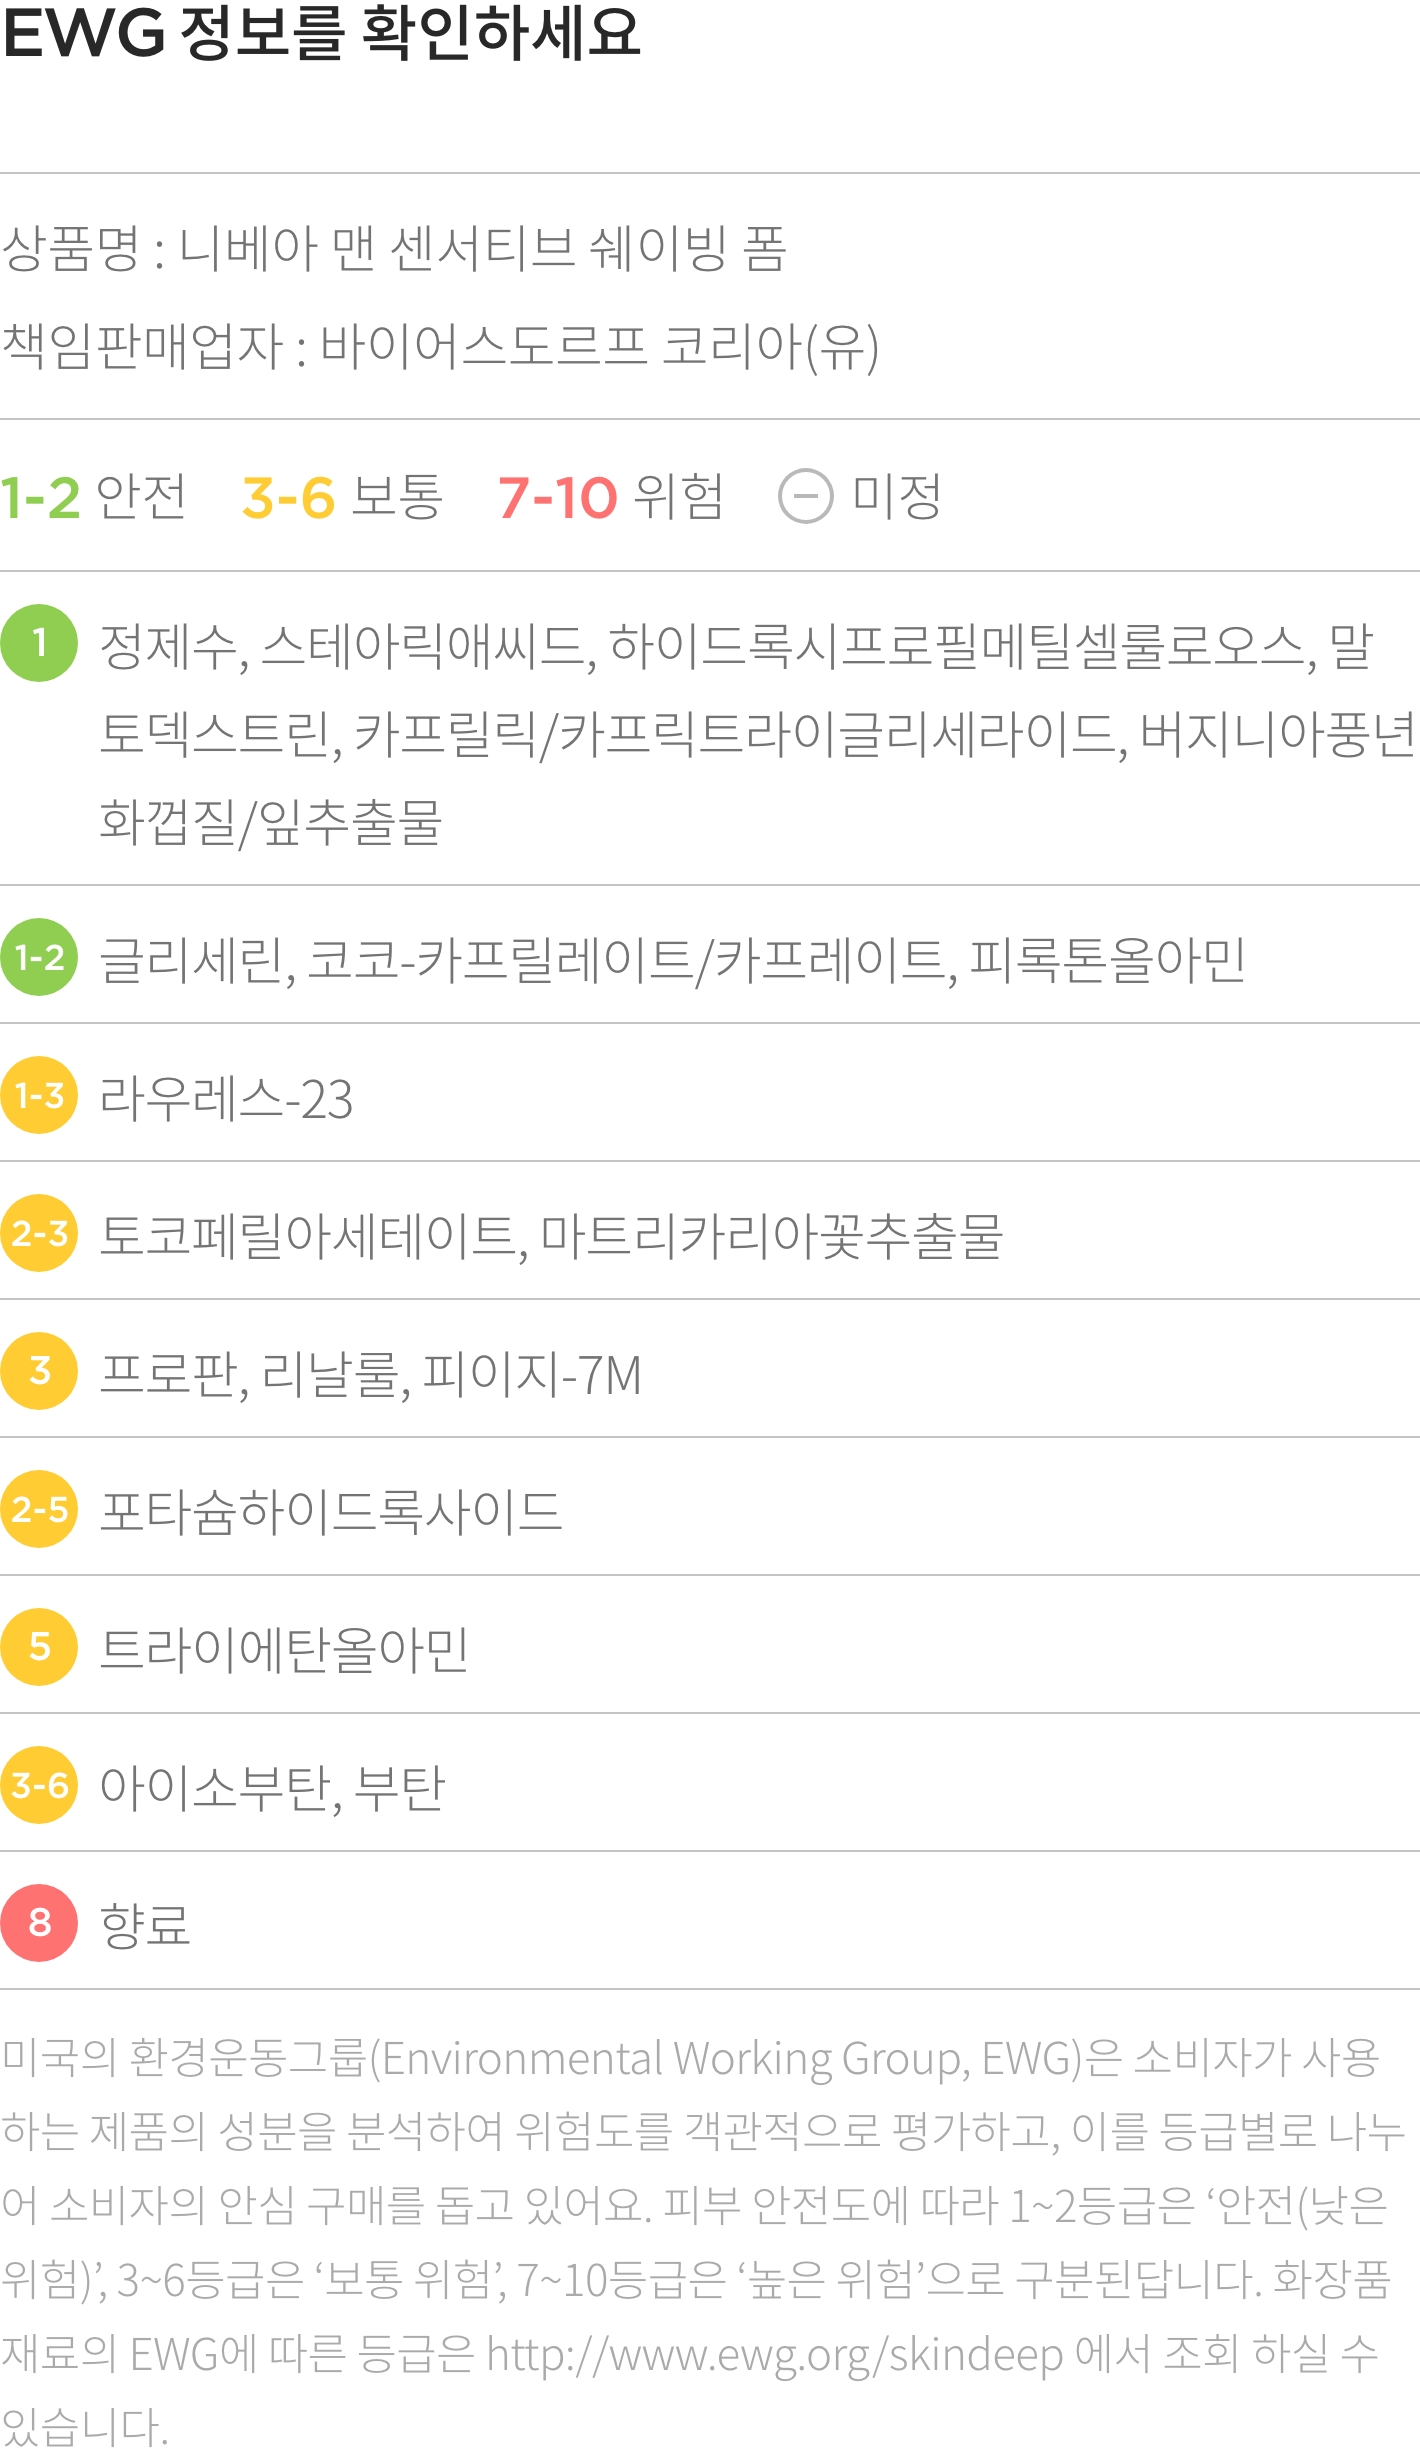The image size is (1420, 2456).
Task: Click the yellow 3-6 grade badge
Action: 39,1785
